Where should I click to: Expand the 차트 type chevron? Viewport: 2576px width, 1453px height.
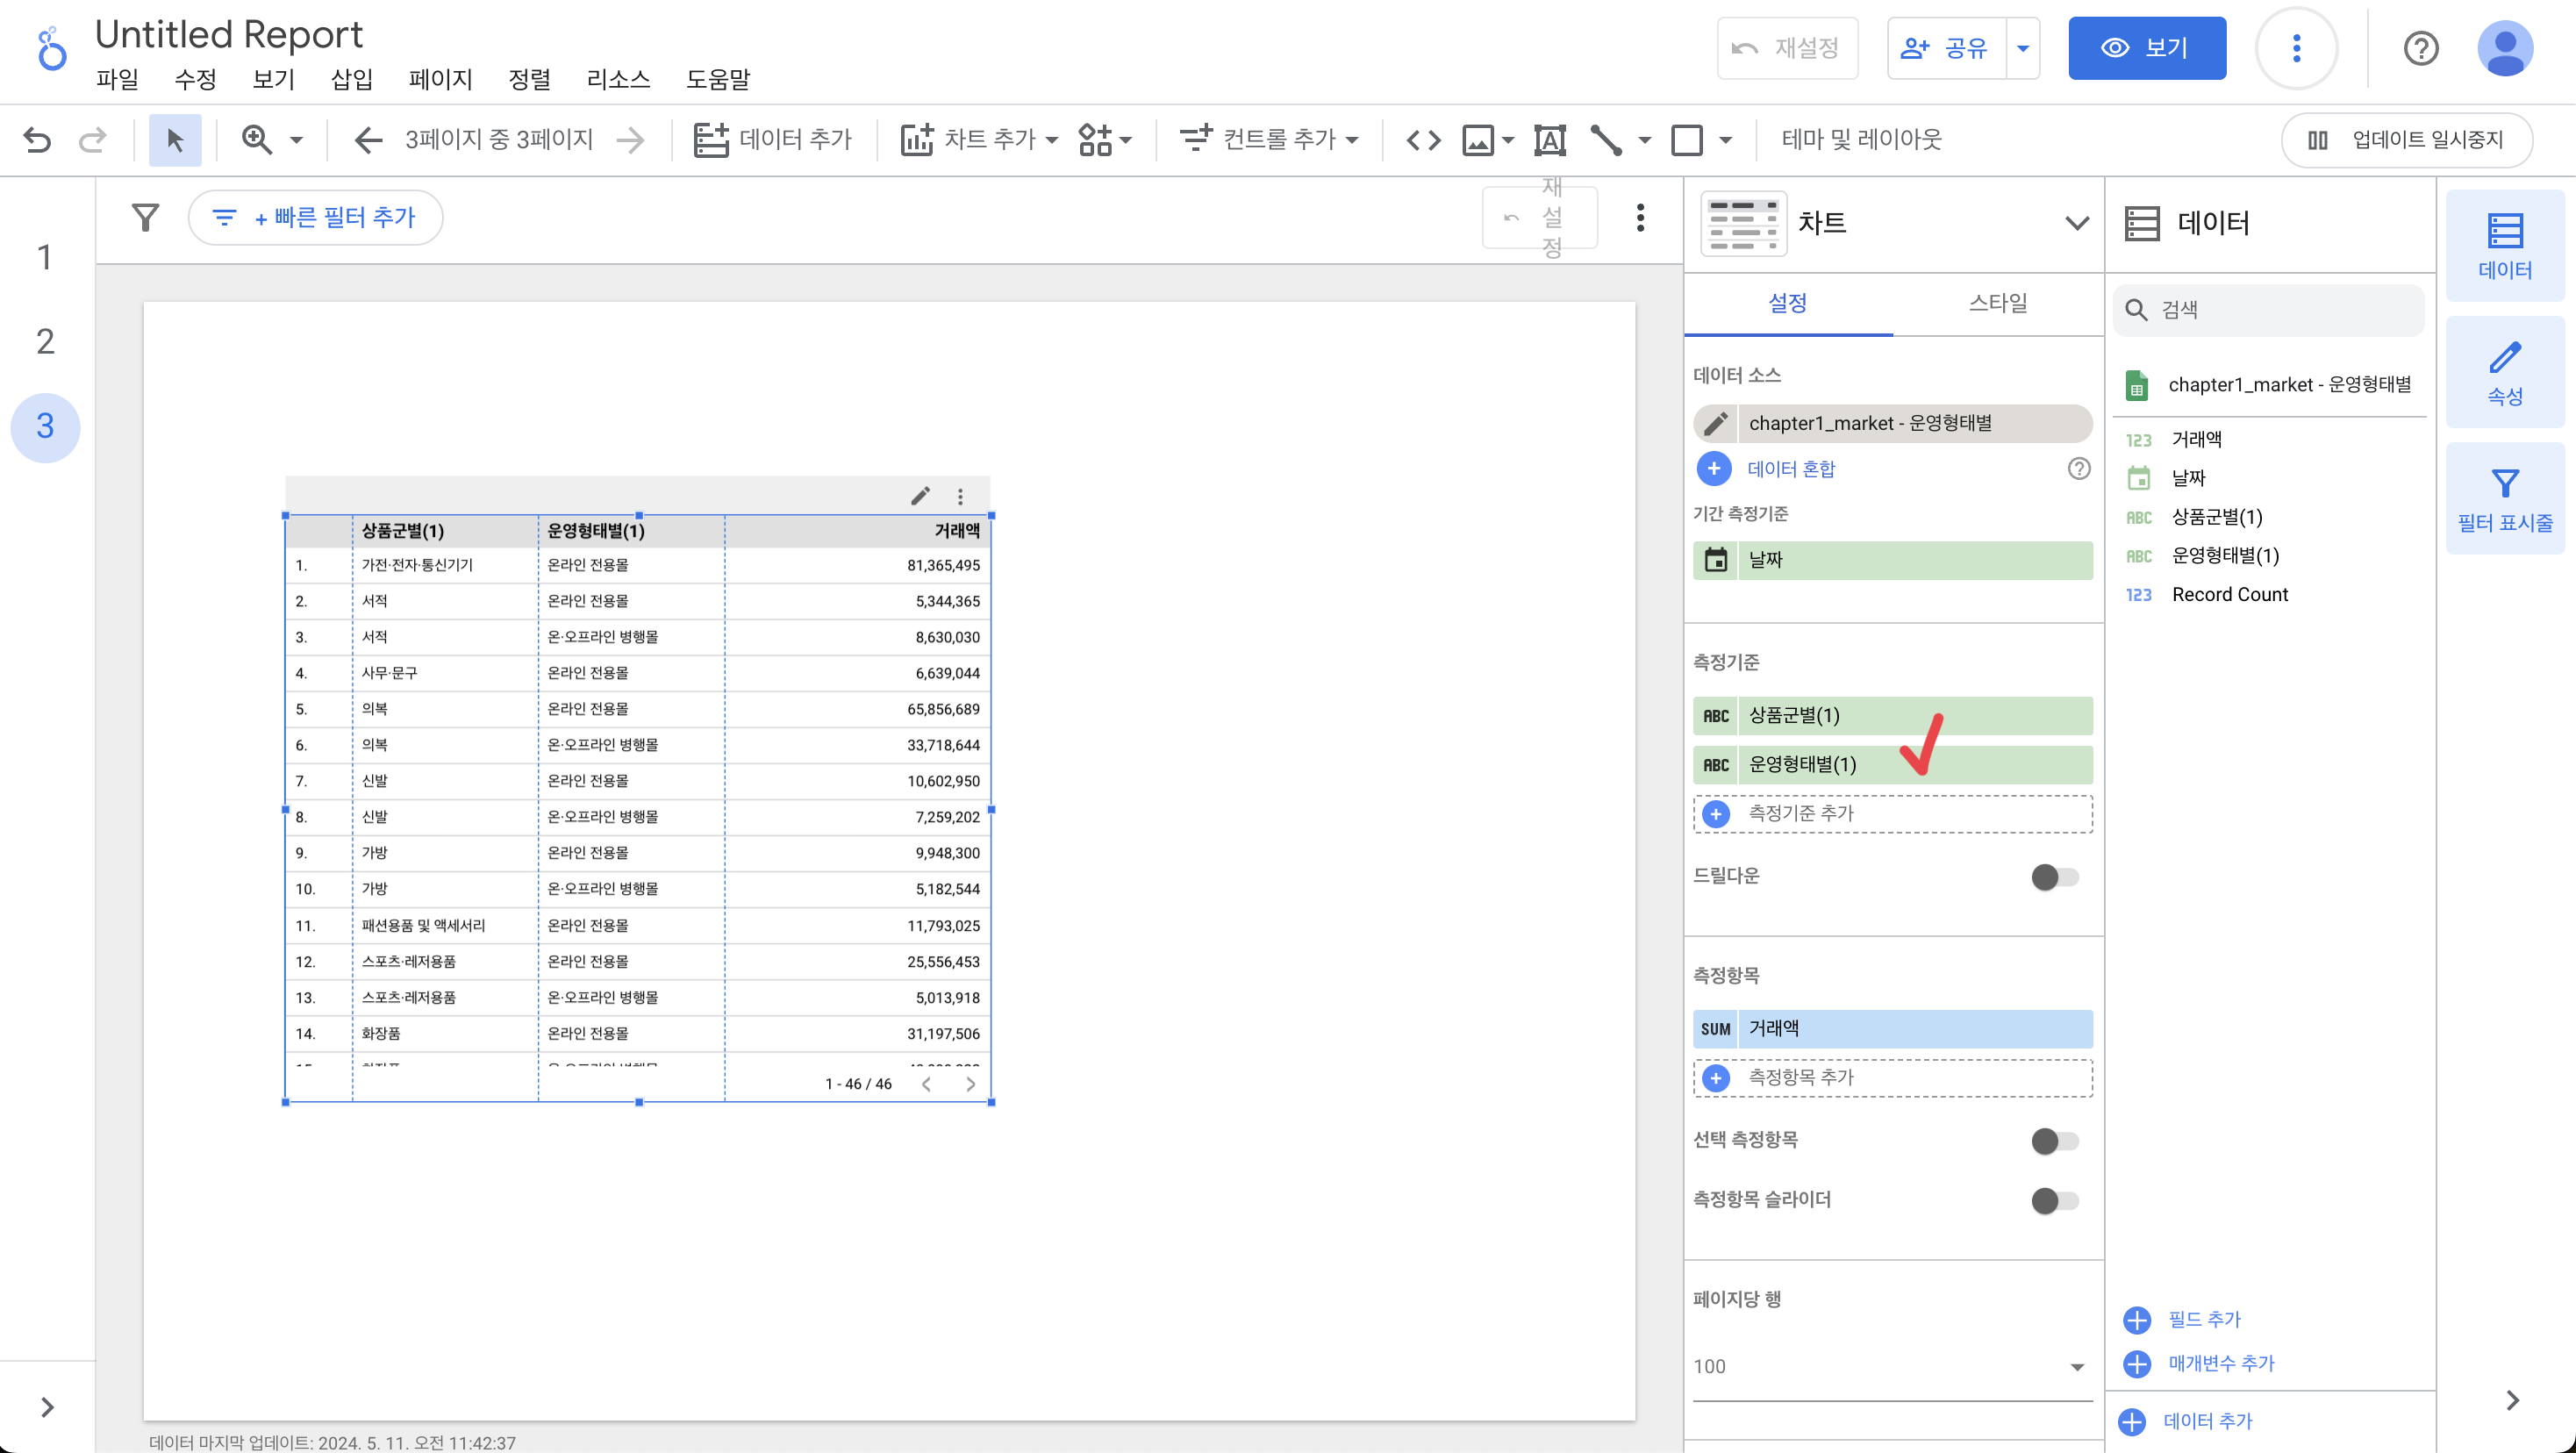click(2076, 223)
